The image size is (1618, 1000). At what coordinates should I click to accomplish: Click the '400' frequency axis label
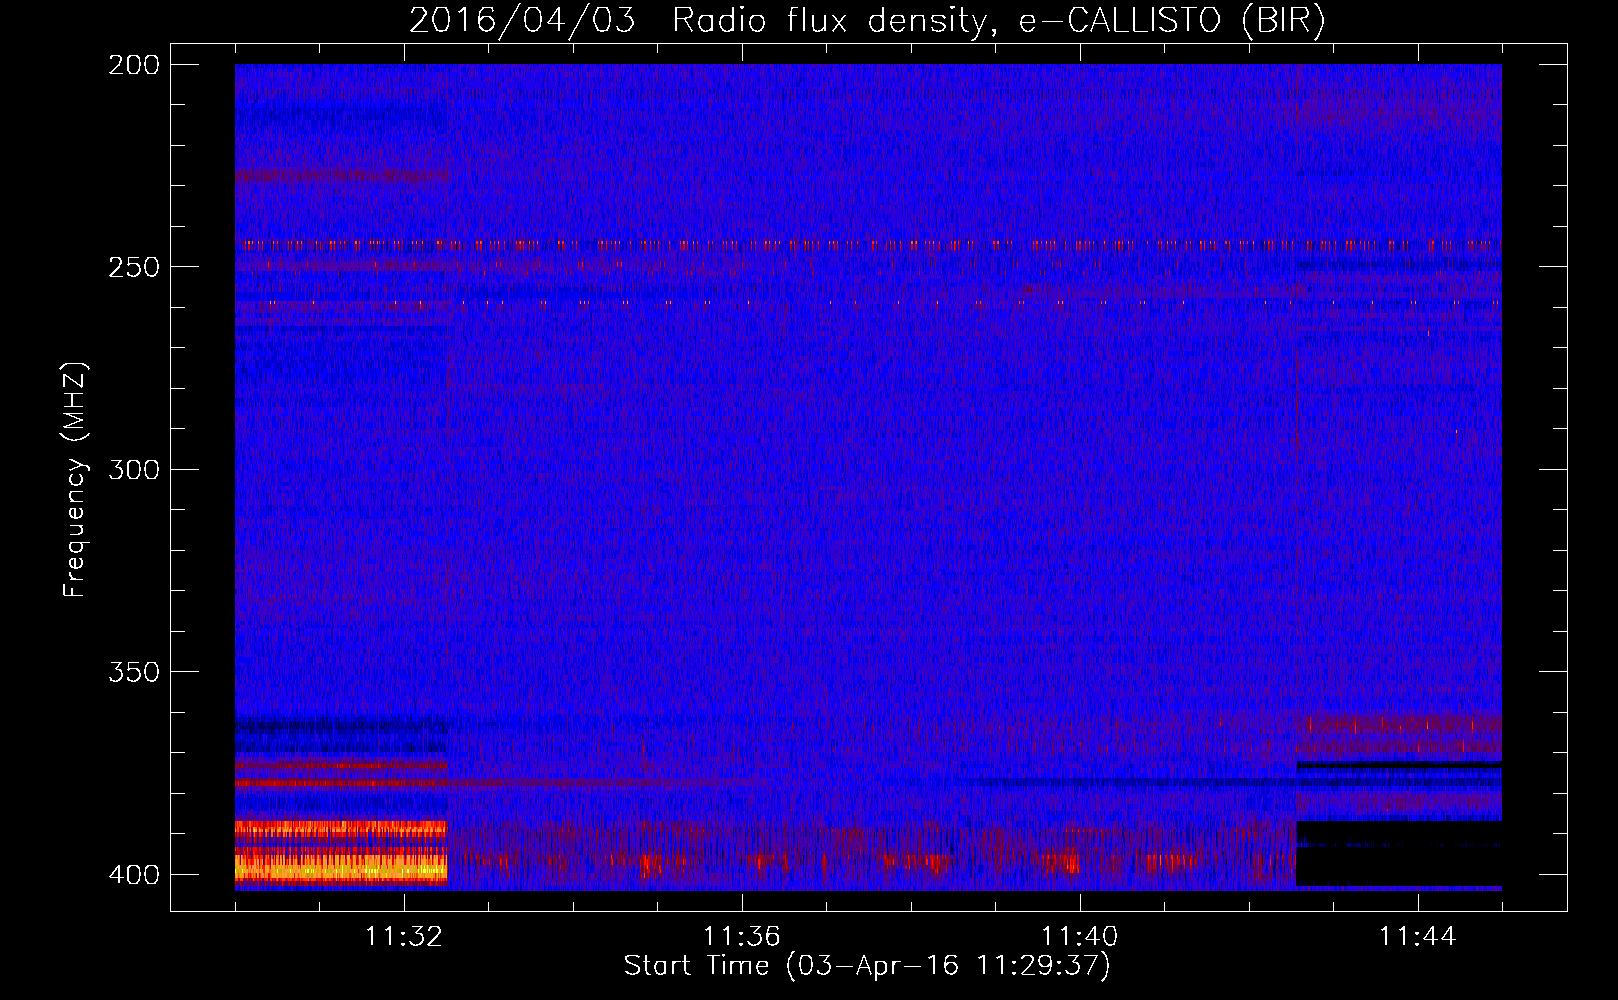point(134,874)
